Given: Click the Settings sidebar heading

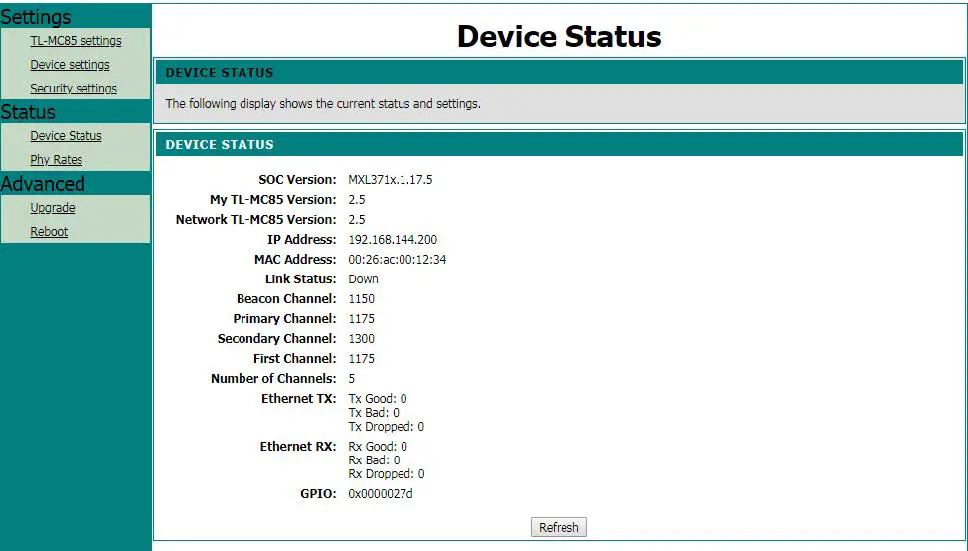Looking at the screenshot, I should point(36,17).
